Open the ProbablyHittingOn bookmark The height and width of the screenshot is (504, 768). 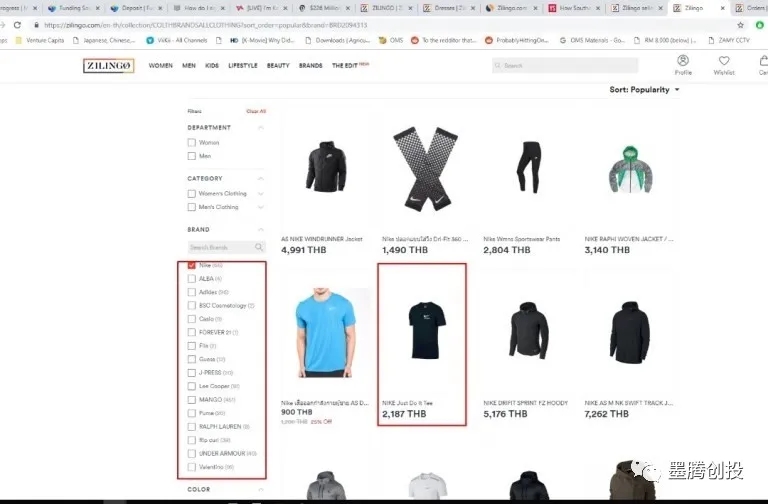click(x=517, y=40)
